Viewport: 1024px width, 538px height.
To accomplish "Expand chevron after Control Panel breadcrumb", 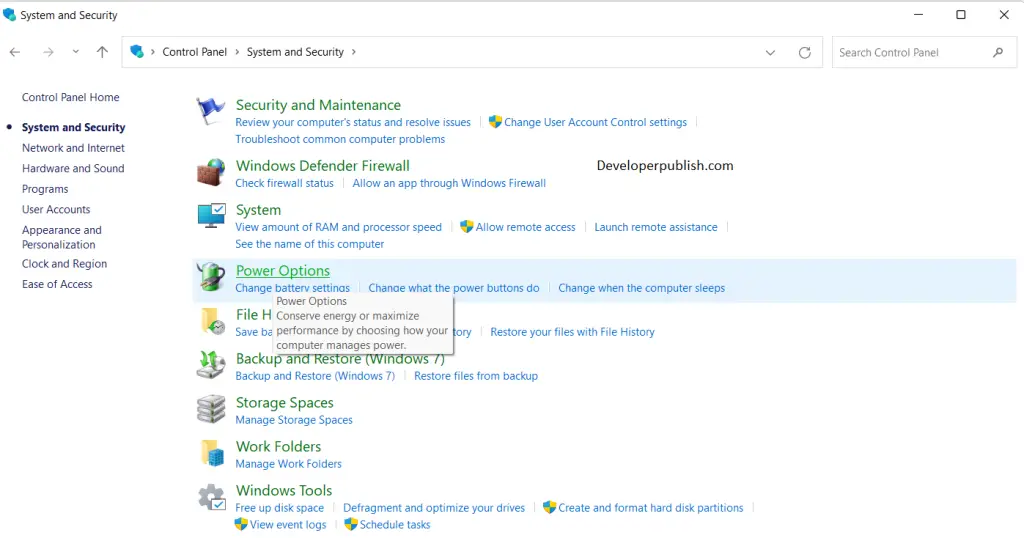I will click(x=237, y=52).
